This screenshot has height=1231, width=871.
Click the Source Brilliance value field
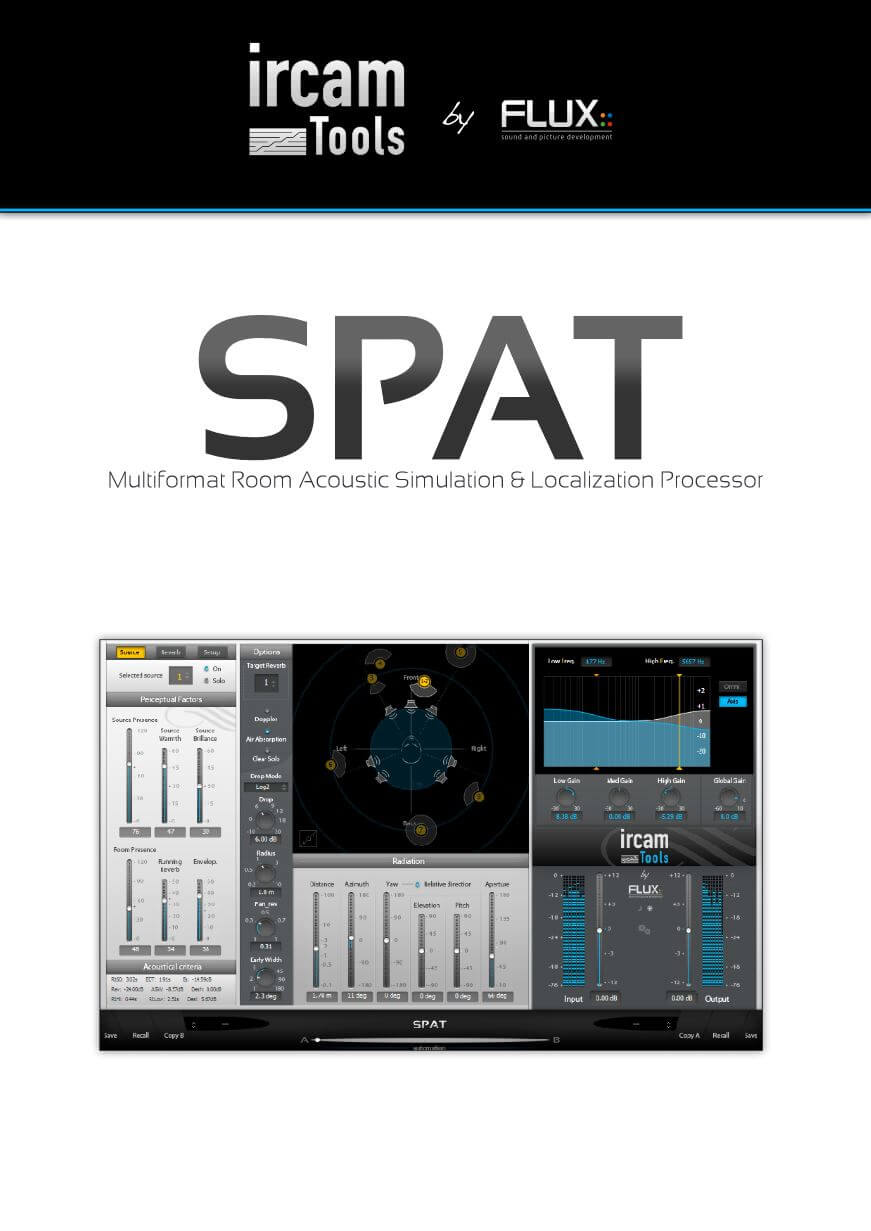tap(206, 831)
